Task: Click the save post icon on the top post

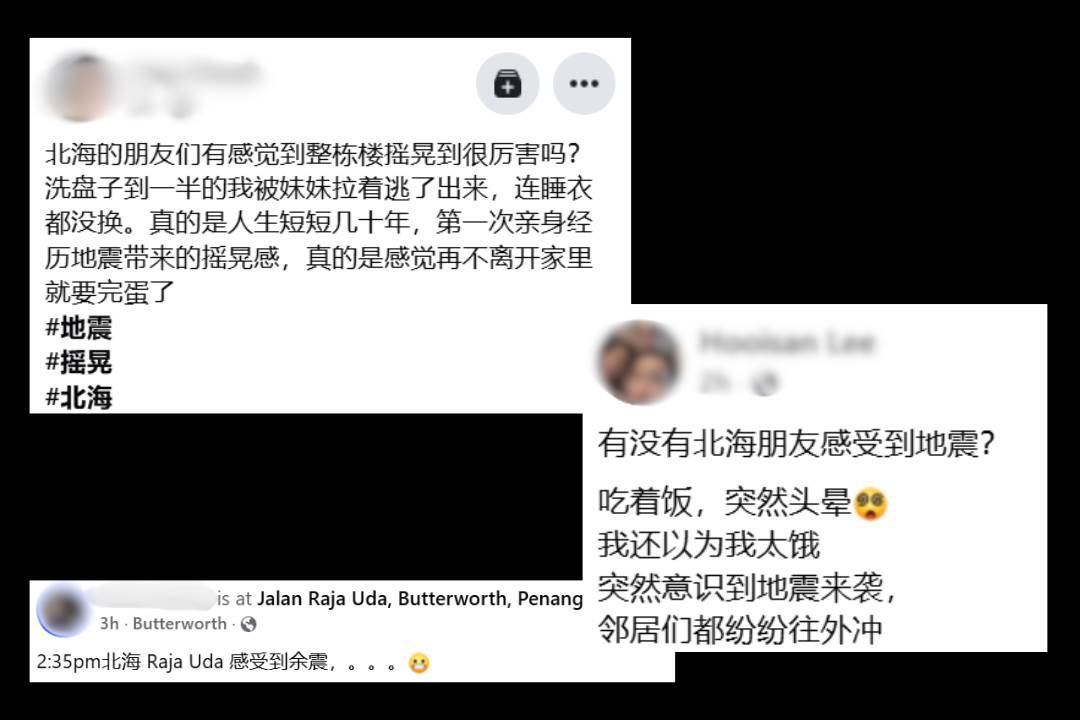Action: tap(507, 83)
